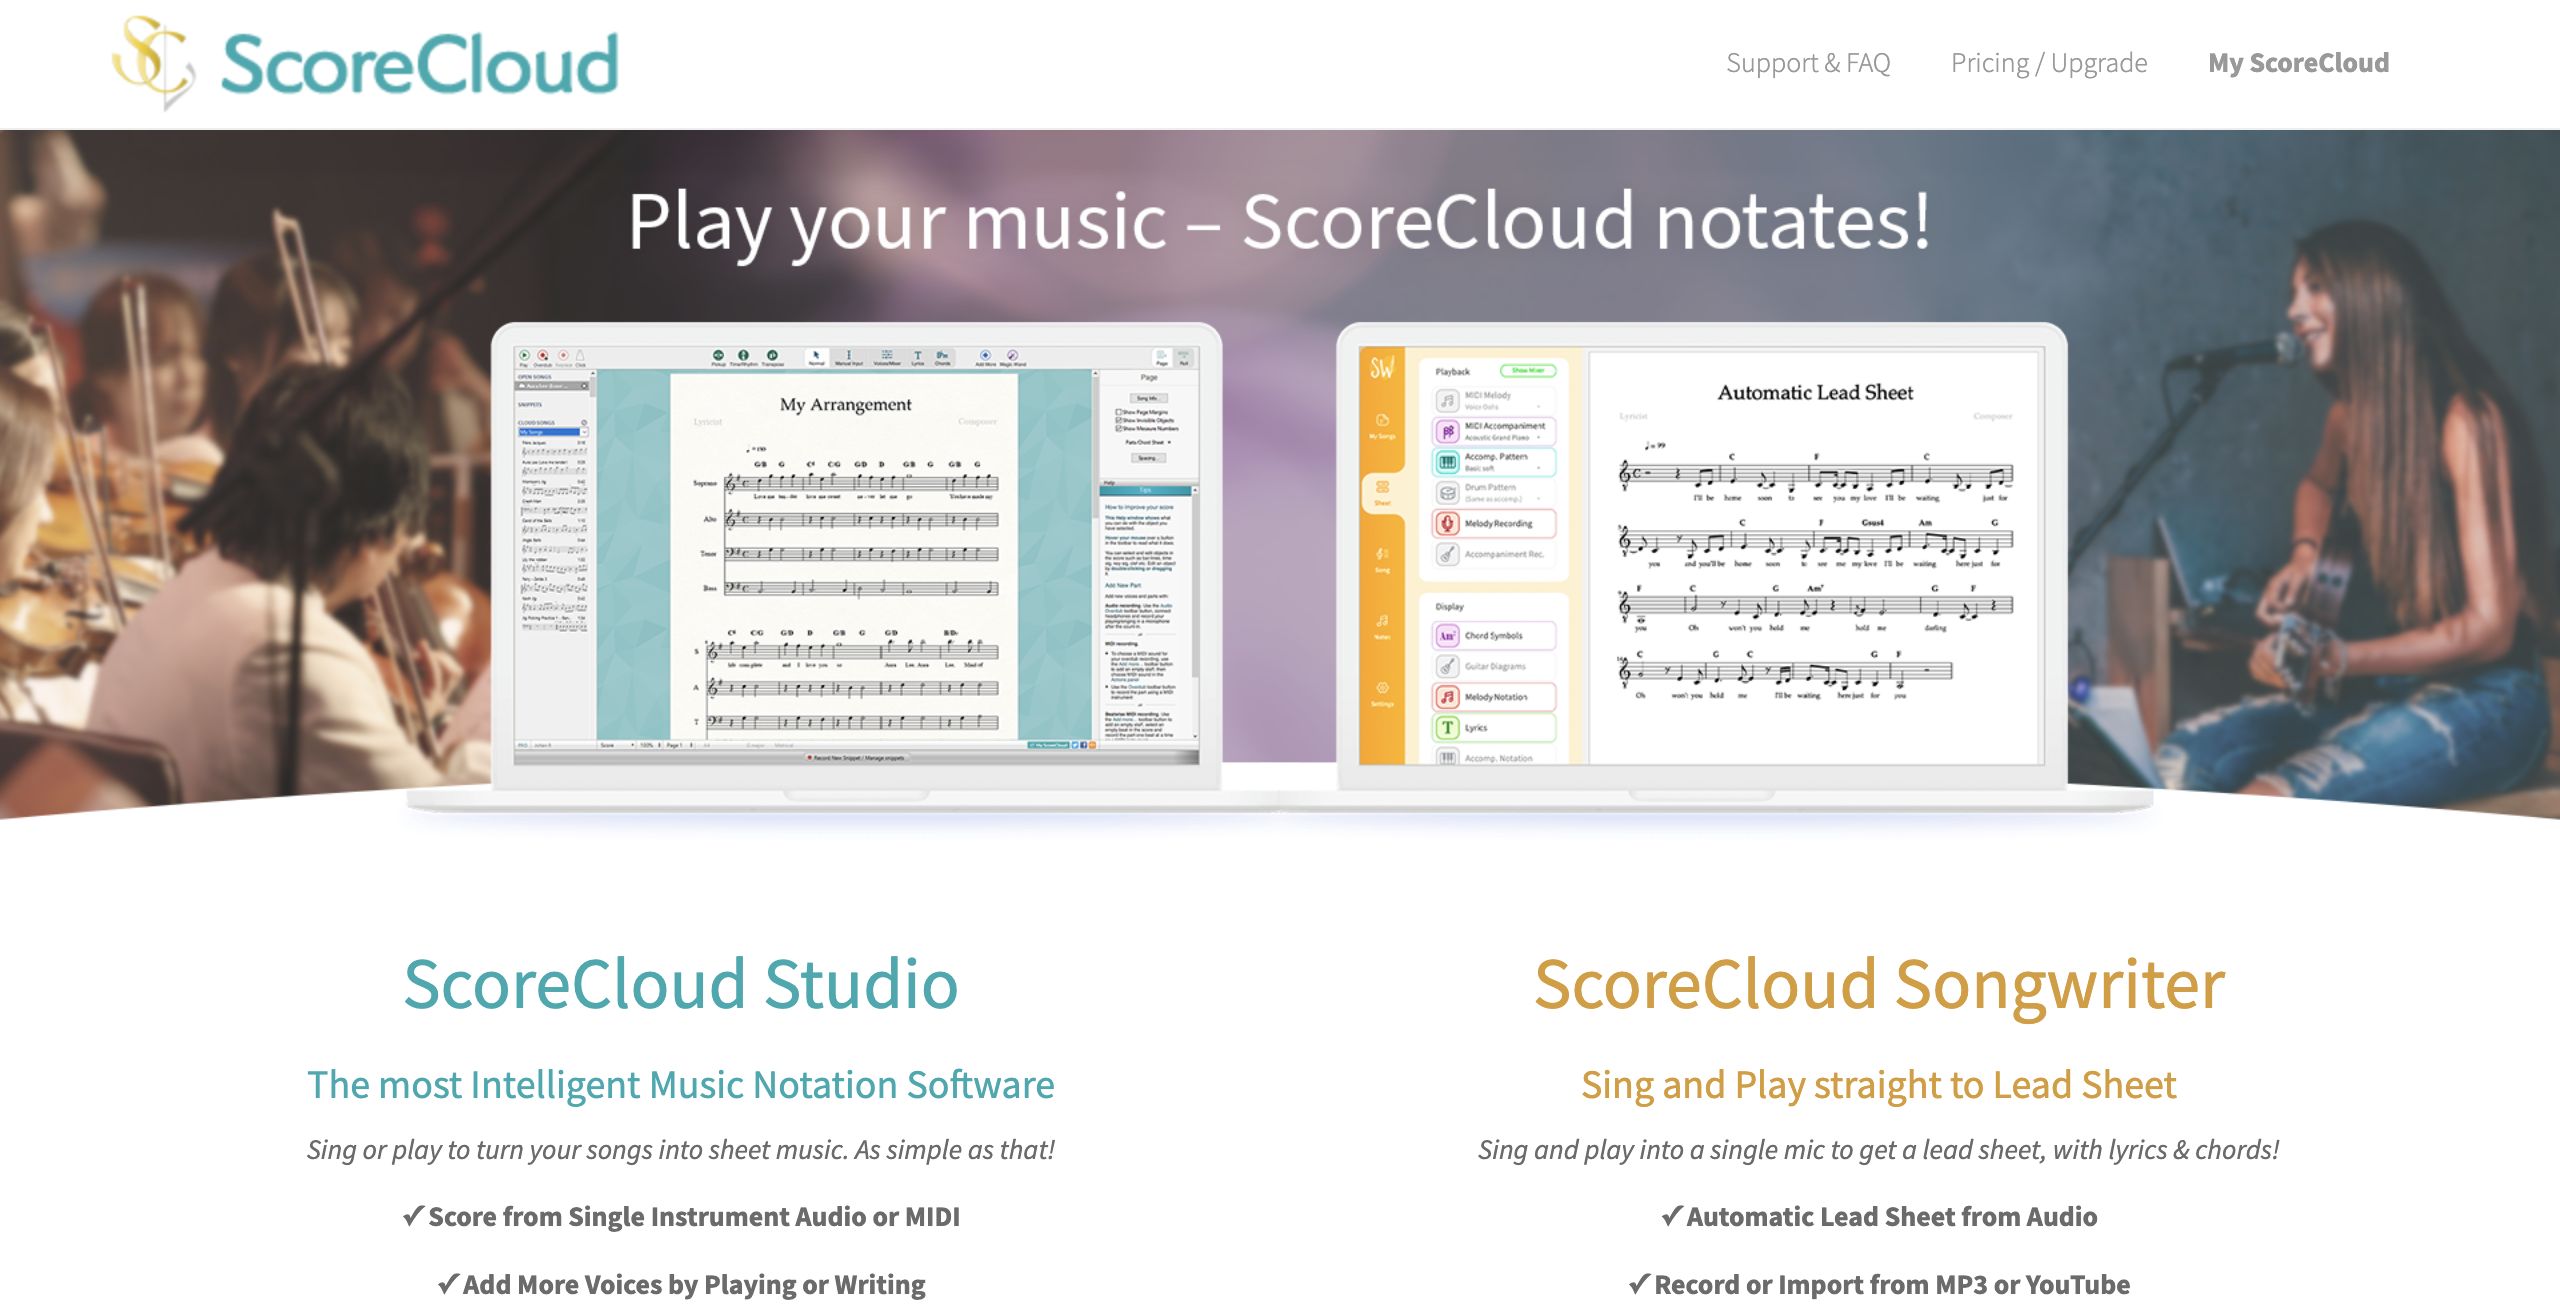
Task: Open My ScoreCloud
Action: [x=2298, y=63]
